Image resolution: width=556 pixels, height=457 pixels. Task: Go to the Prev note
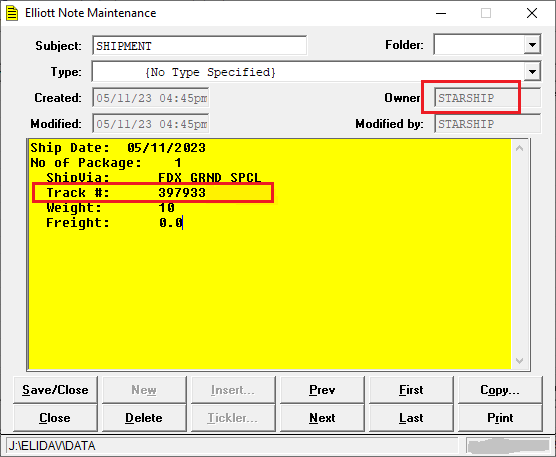(322, 390)
